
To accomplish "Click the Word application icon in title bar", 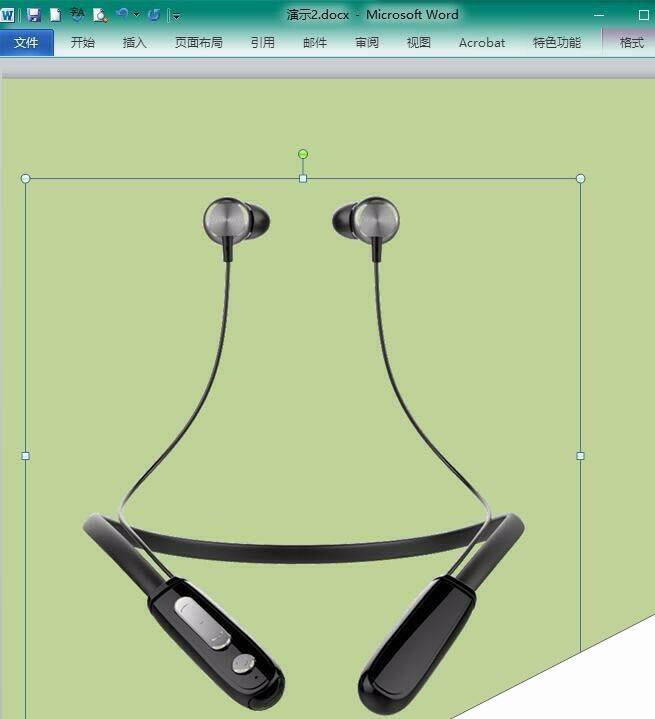I will pyautogui.click(x=7, y=15).
